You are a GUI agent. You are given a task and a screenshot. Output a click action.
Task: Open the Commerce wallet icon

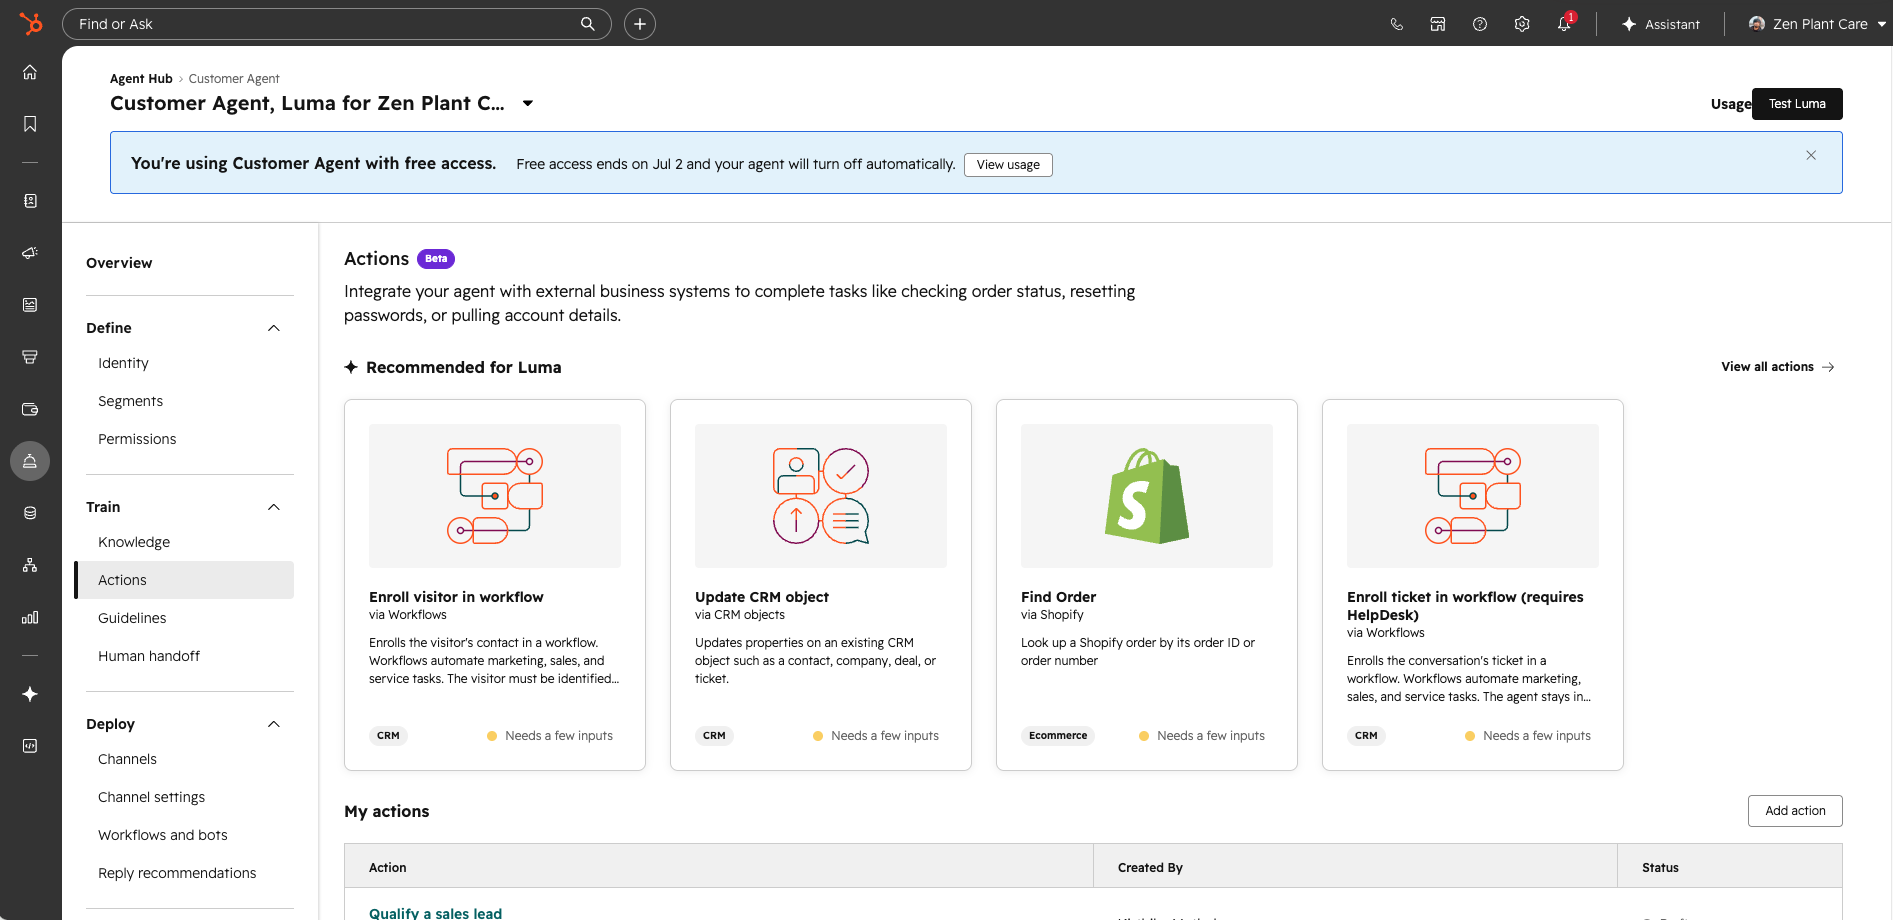pyautogui.click(x=30, y=409)
